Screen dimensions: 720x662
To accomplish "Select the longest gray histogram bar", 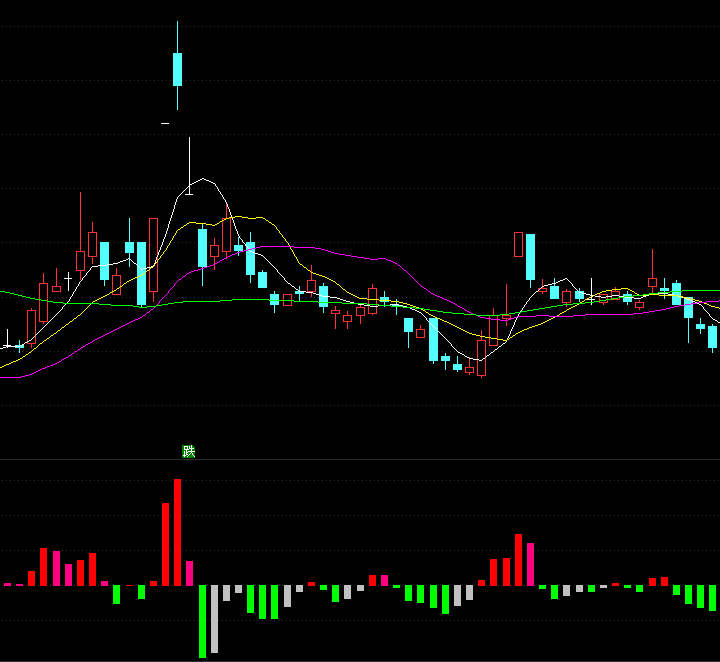I will pos(214,618).
